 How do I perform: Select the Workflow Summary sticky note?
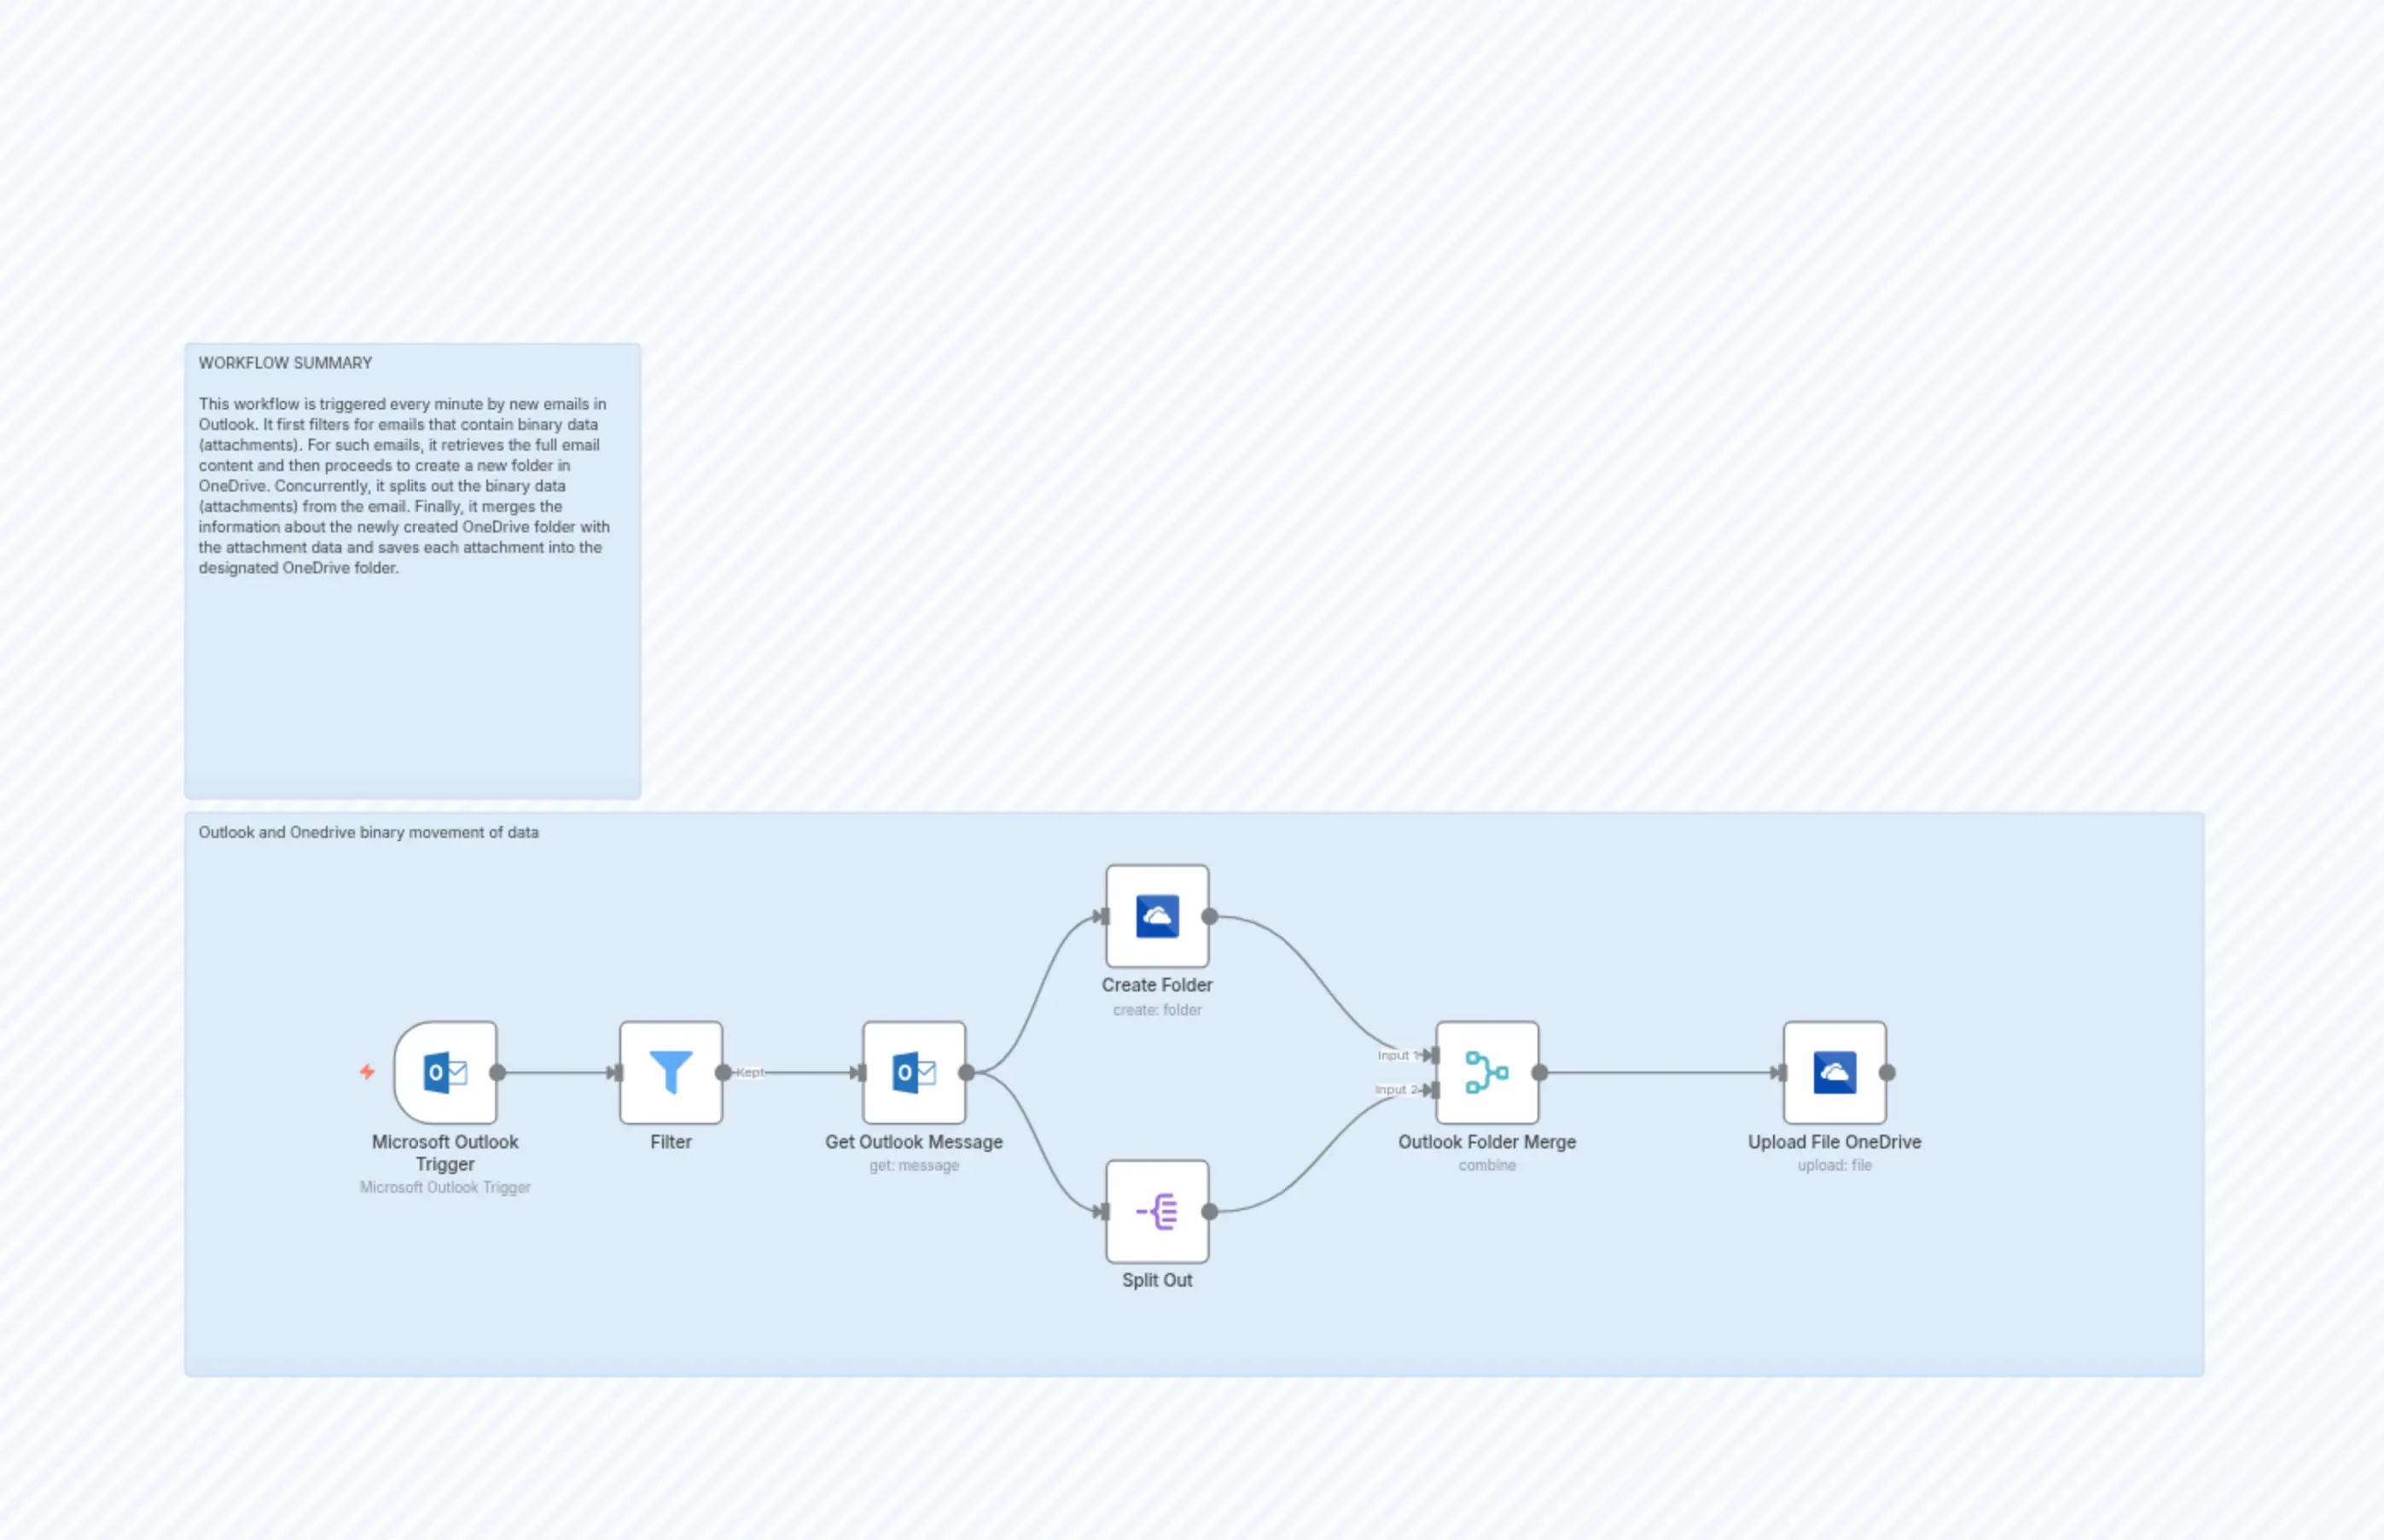tap(412, 570)
